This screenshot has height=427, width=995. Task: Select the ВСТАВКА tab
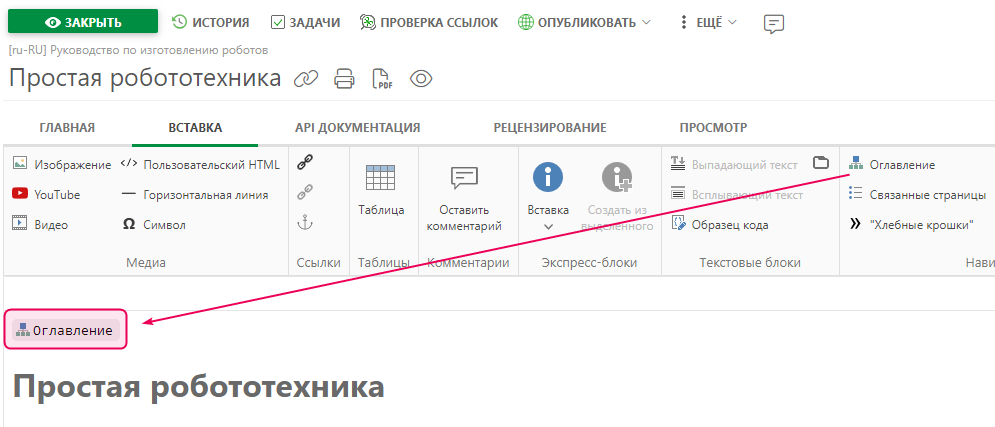[x=195, y=128]
